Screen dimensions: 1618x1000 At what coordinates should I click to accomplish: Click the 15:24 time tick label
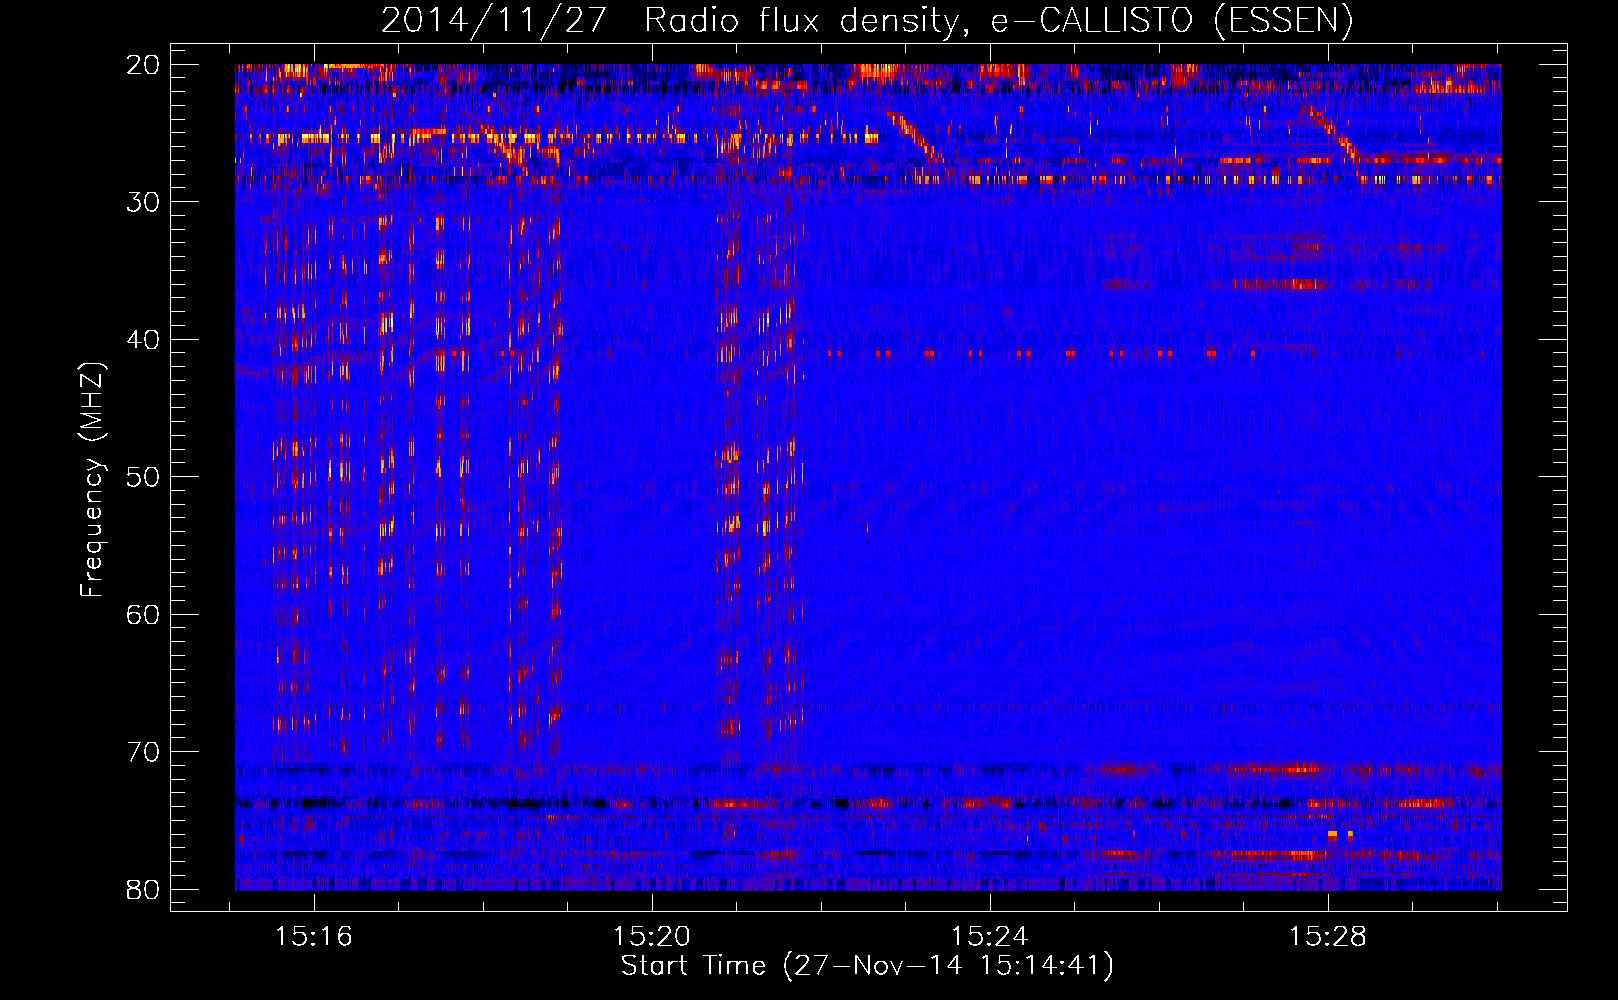[989, 937]
